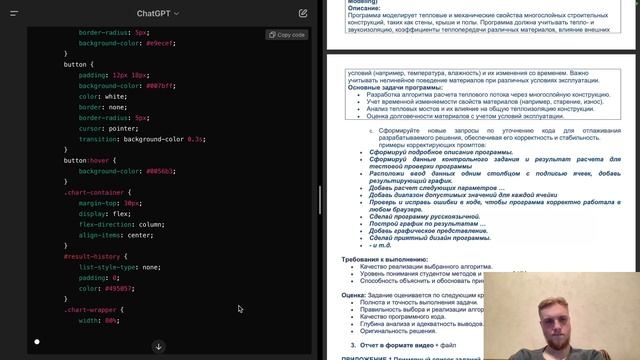Start a new chat with the compose icon

[303, 13]
